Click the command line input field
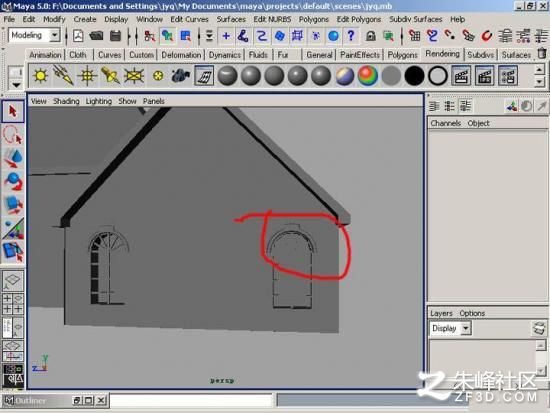 (x=191, y=400)
